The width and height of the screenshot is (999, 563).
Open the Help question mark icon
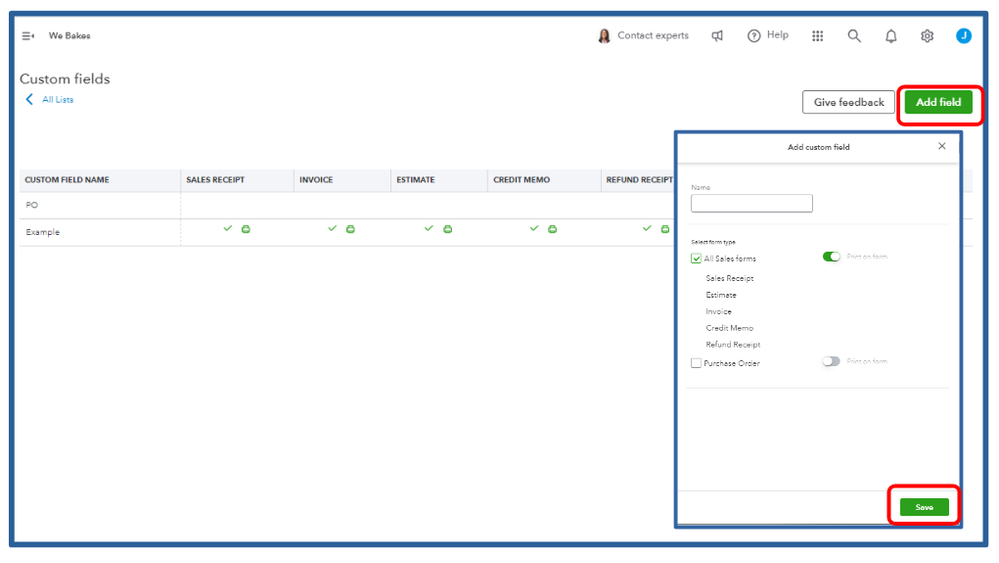[754, 36]
